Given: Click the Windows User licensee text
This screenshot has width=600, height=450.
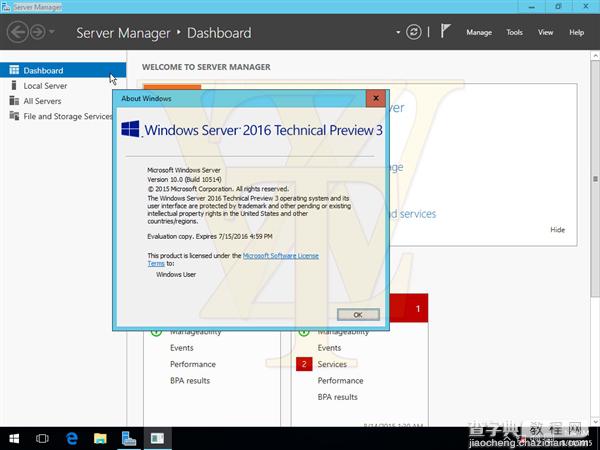Looking at the screenshot, I should click(176, 274).
